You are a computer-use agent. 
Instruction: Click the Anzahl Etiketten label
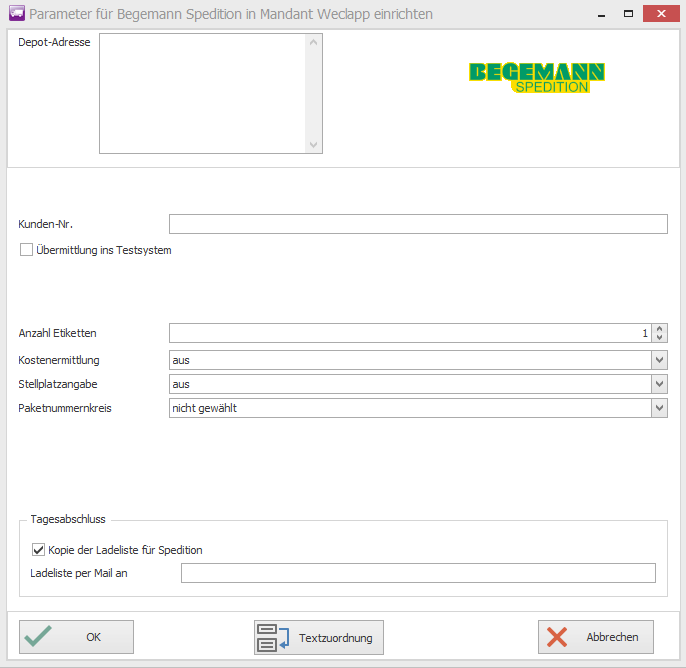(x=57, y=333)
